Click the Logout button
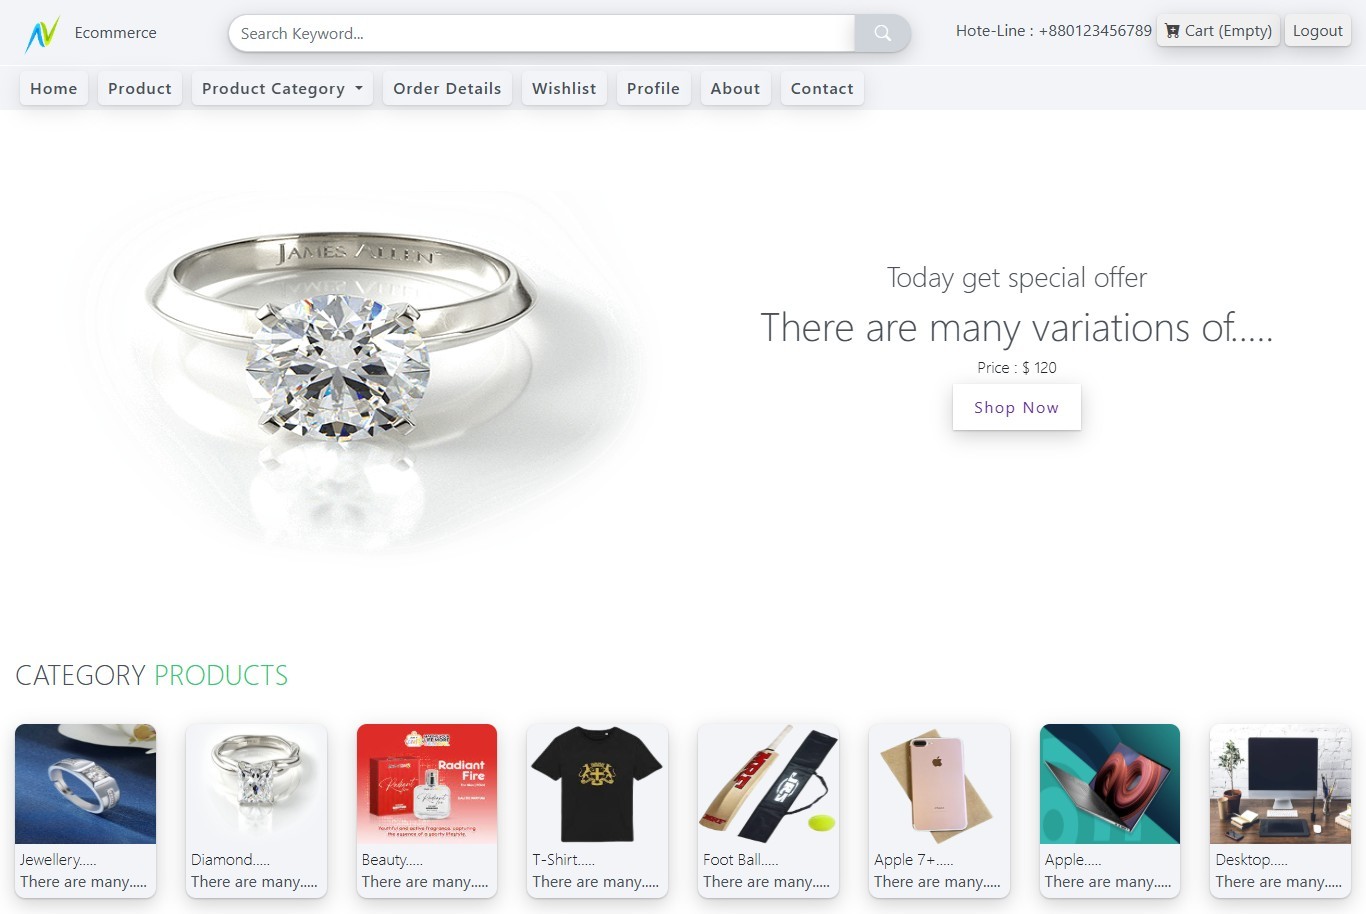 (1317, 31)
